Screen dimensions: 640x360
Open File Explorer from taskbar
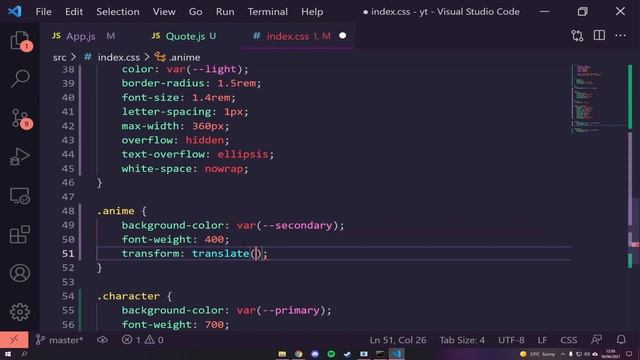[x=282, y=354]
